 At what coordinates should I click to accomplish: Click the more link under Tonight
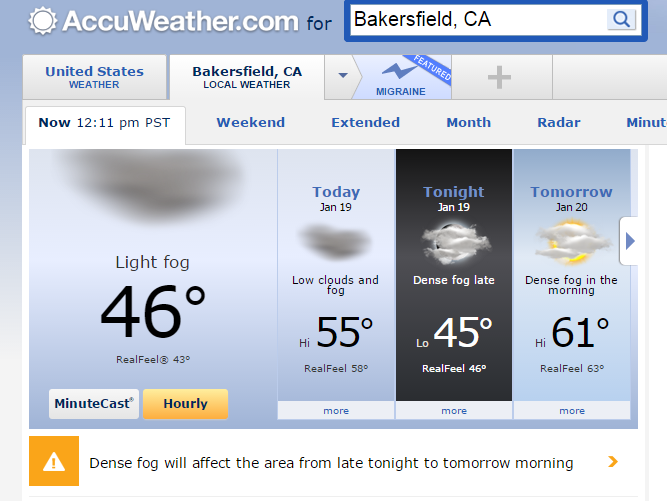coord(454,411)
